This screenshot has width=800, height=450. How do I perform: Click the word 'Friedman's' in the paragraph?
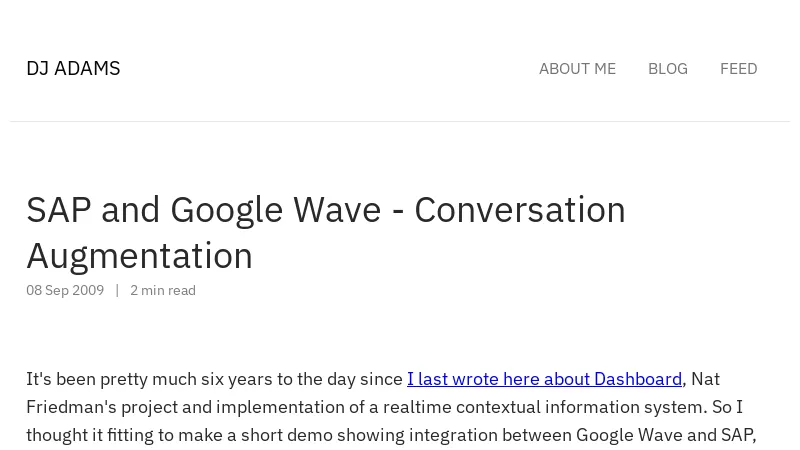click(x=68, y=406)
